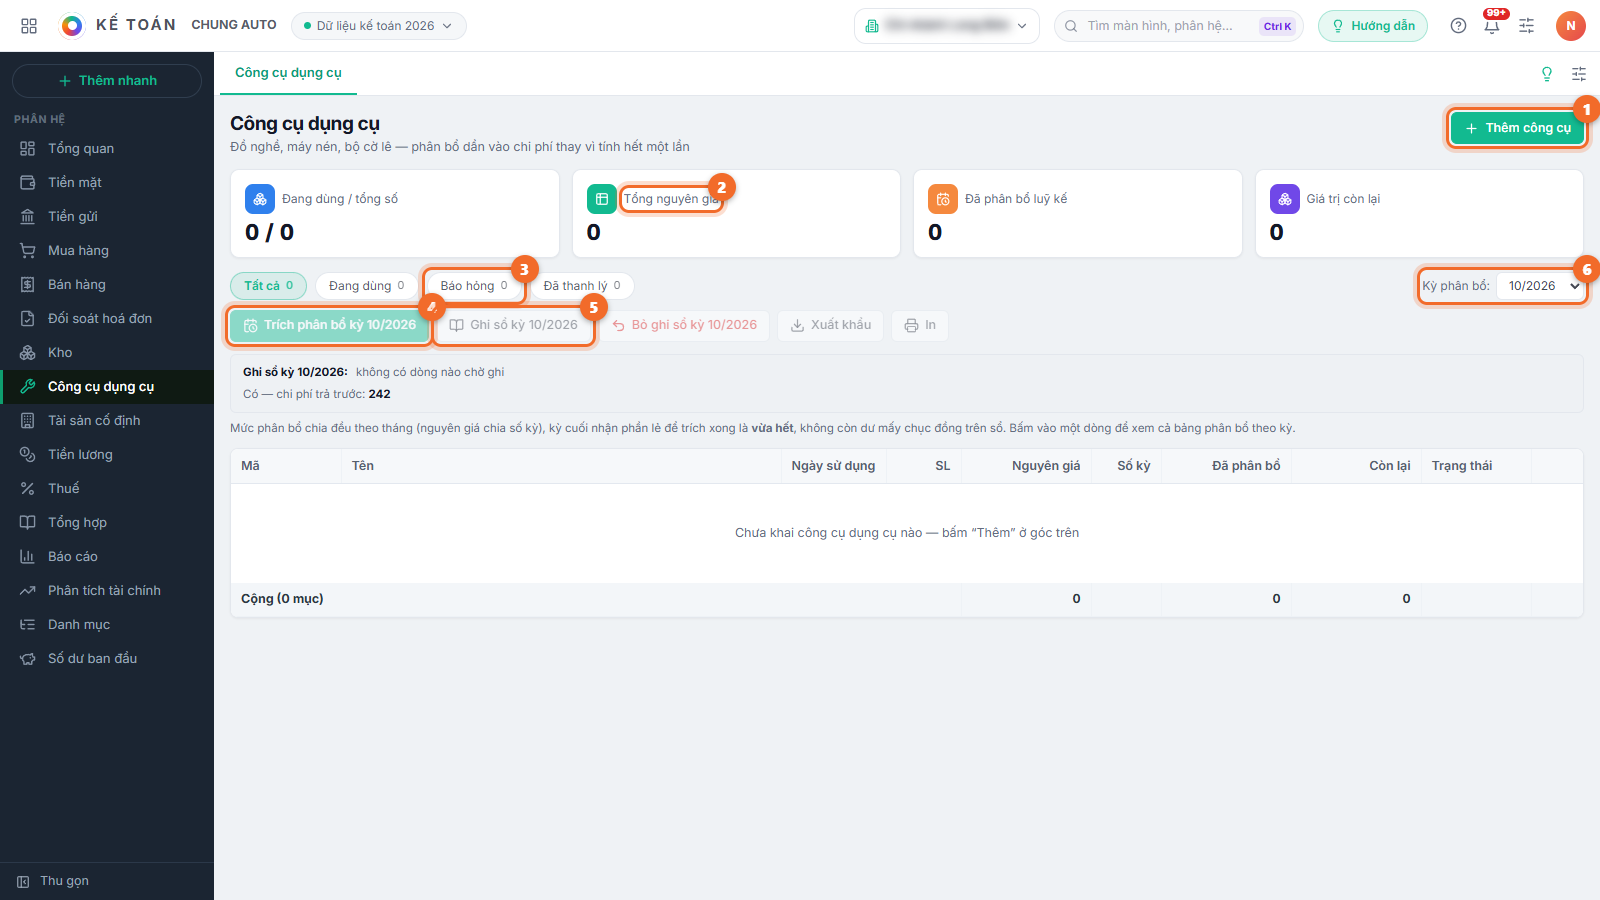1600x900 pixels.
Task: Click the Giá trị còn lại card icon
Action: click(1285, 199)
